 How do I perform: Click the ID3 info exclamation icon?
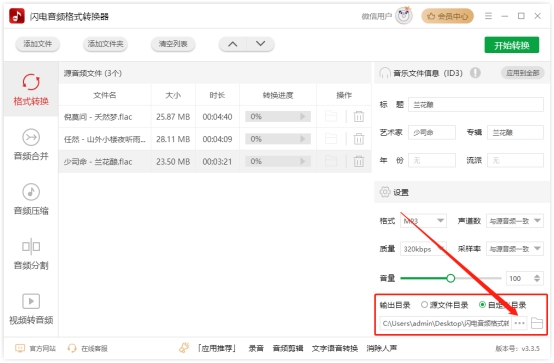[x=475, y=73]
